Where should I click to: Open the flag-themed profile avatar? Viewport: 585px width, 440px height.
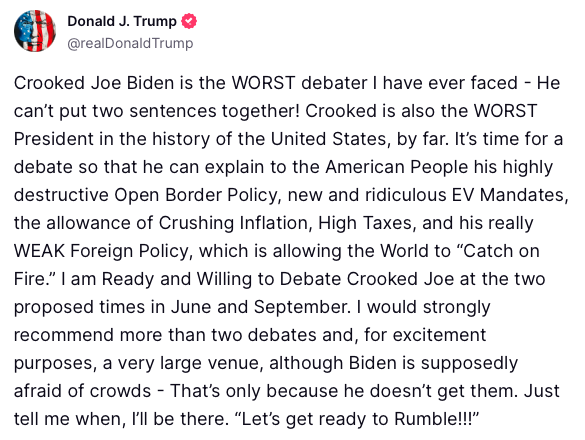pyautogui.click(x=35, y=31)
